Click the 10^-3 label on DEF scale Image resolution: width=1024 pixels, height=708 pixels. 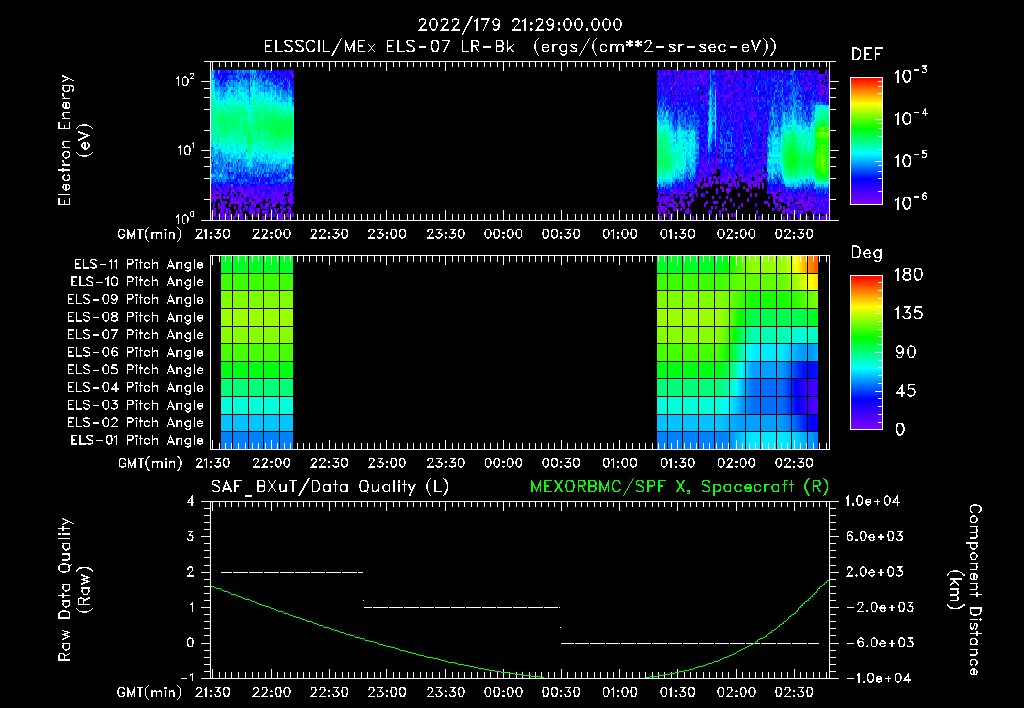910,76
